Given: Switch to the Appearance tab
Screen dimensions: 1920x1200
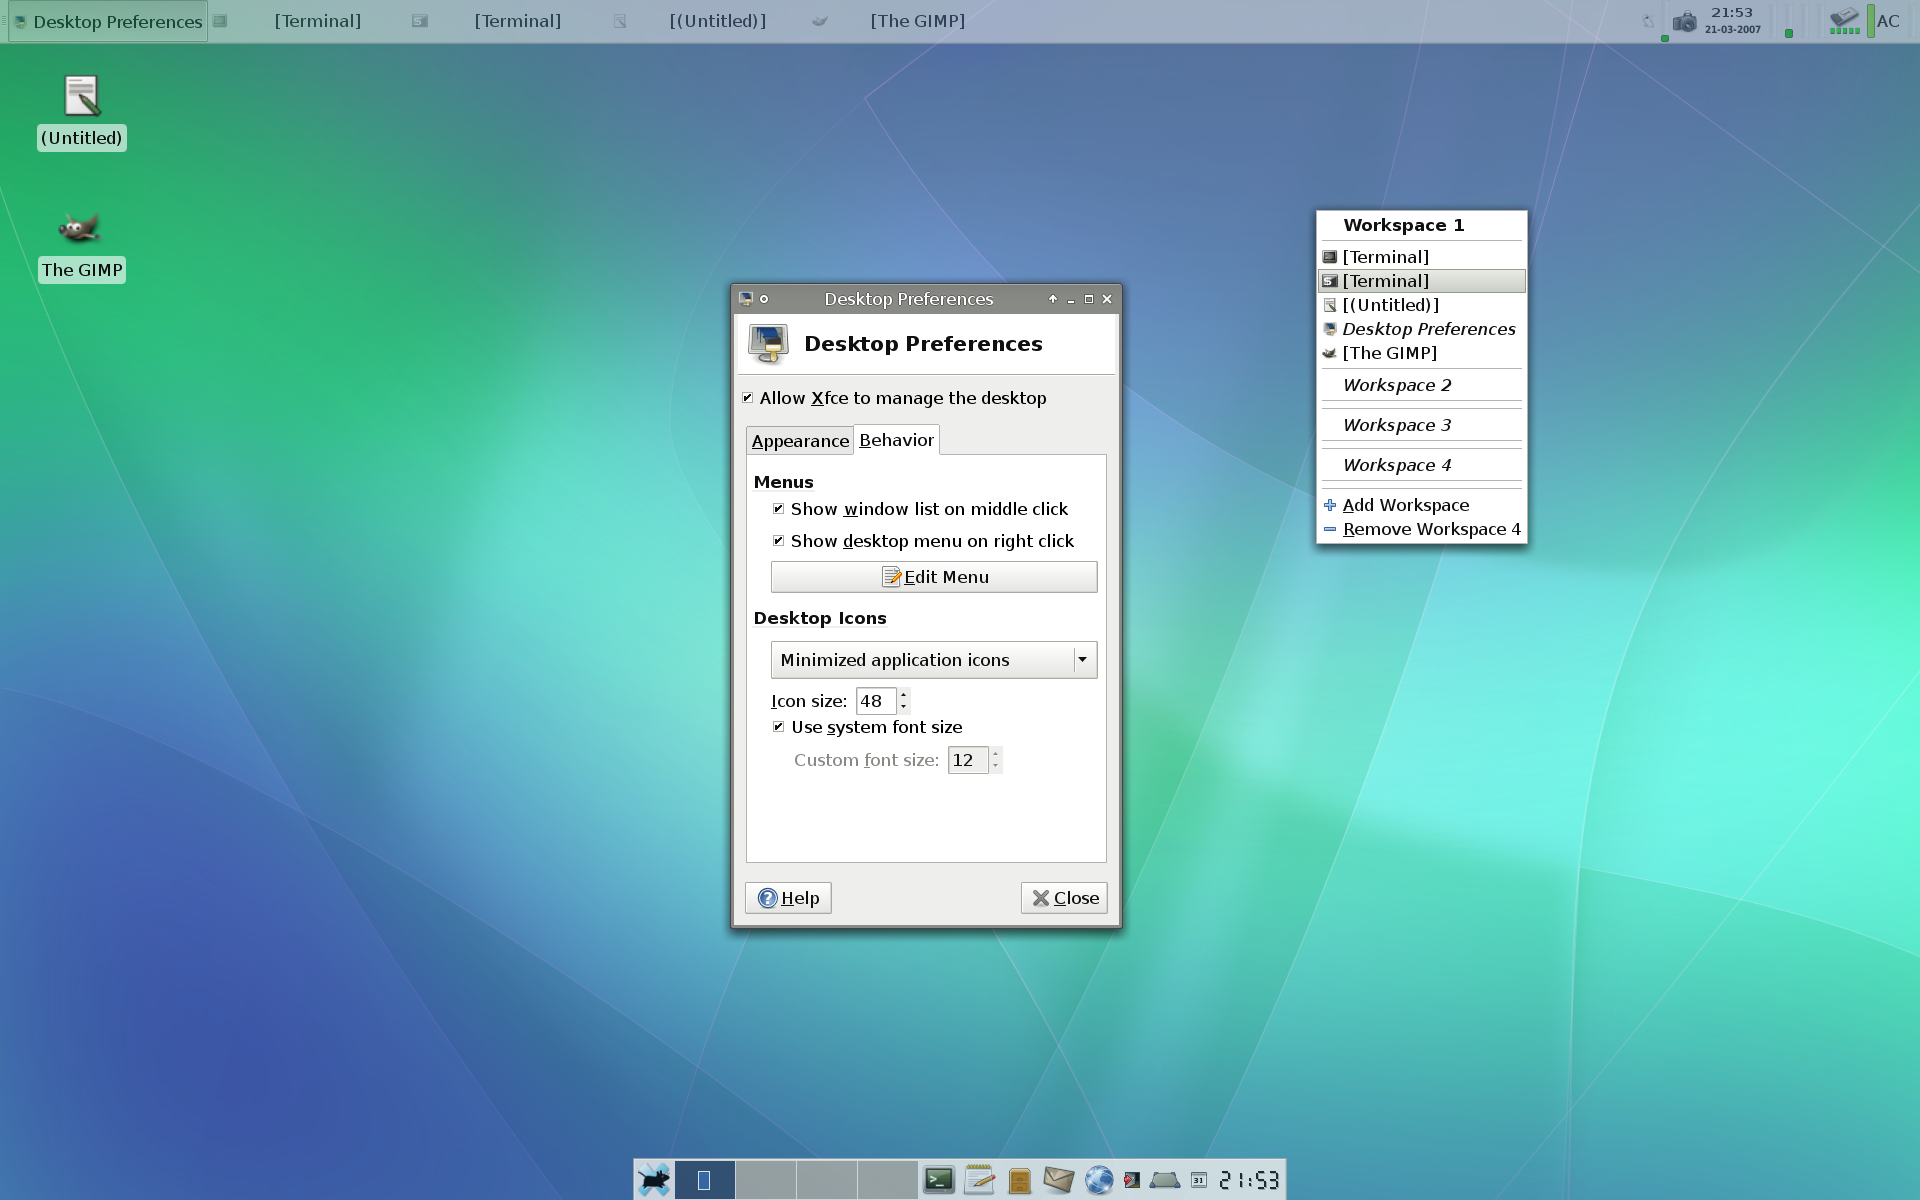Looking at the screenshot, I should pos(799,441).
